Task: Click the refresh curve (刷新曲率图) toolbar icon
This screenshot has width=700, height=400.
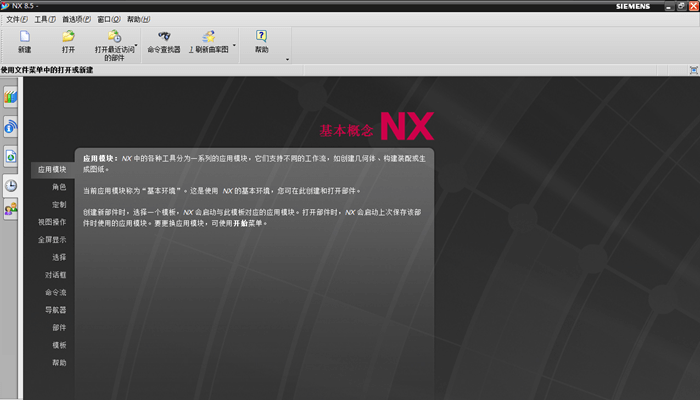Action: coord(208,36)
